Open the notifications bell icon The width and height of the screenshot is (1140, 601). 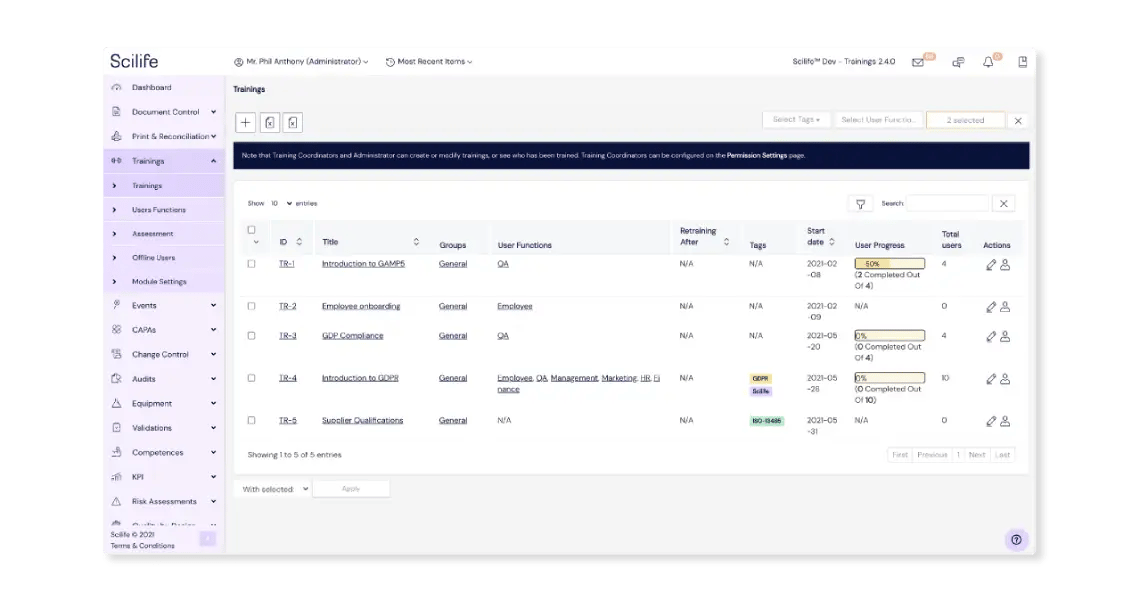(x=988, y=62)
